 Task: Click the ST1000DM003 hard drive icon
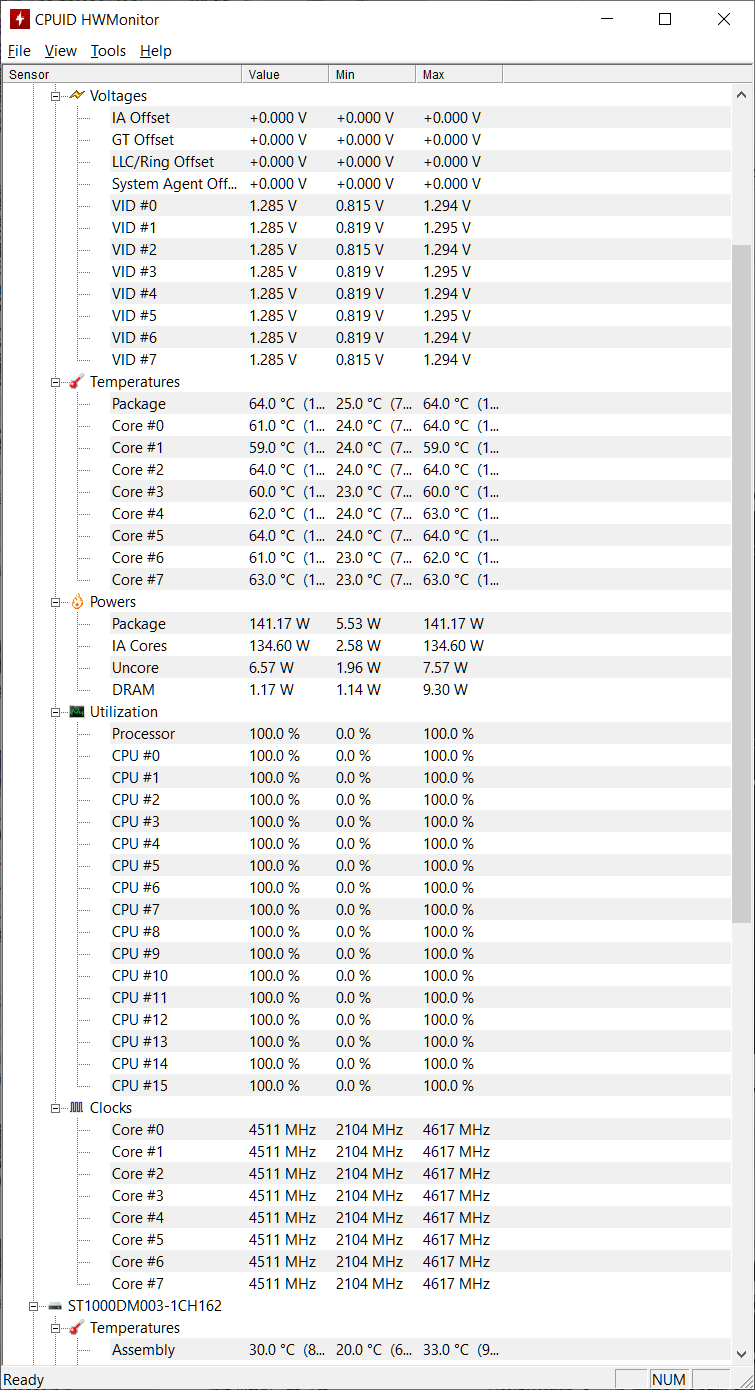pos(55,1306)
